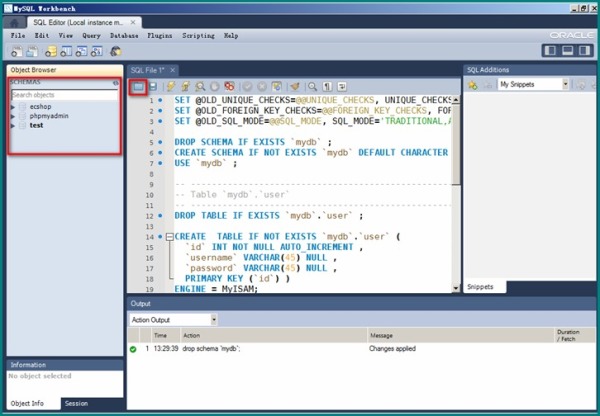Click the Create new schema icon

point(51,51)
